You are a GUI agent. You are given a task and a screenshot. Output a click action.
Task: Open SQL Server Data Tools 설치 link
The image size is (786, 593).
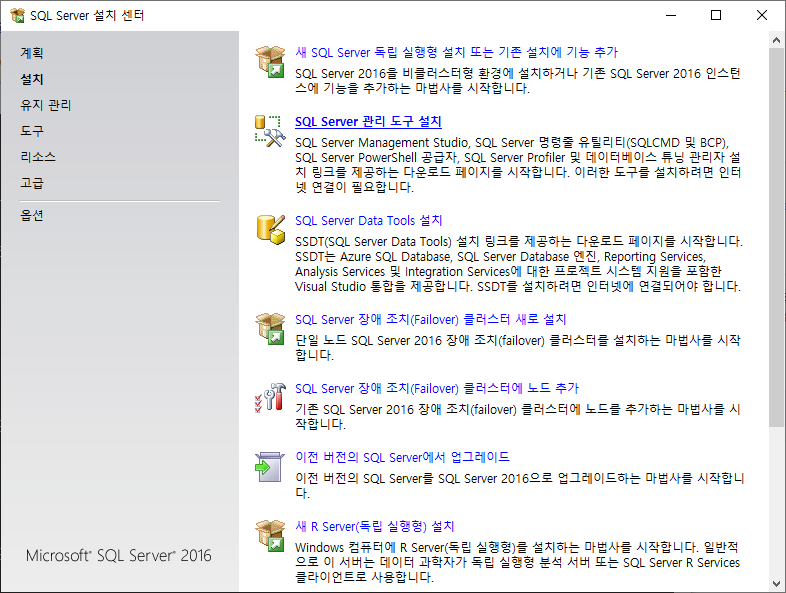368,221
